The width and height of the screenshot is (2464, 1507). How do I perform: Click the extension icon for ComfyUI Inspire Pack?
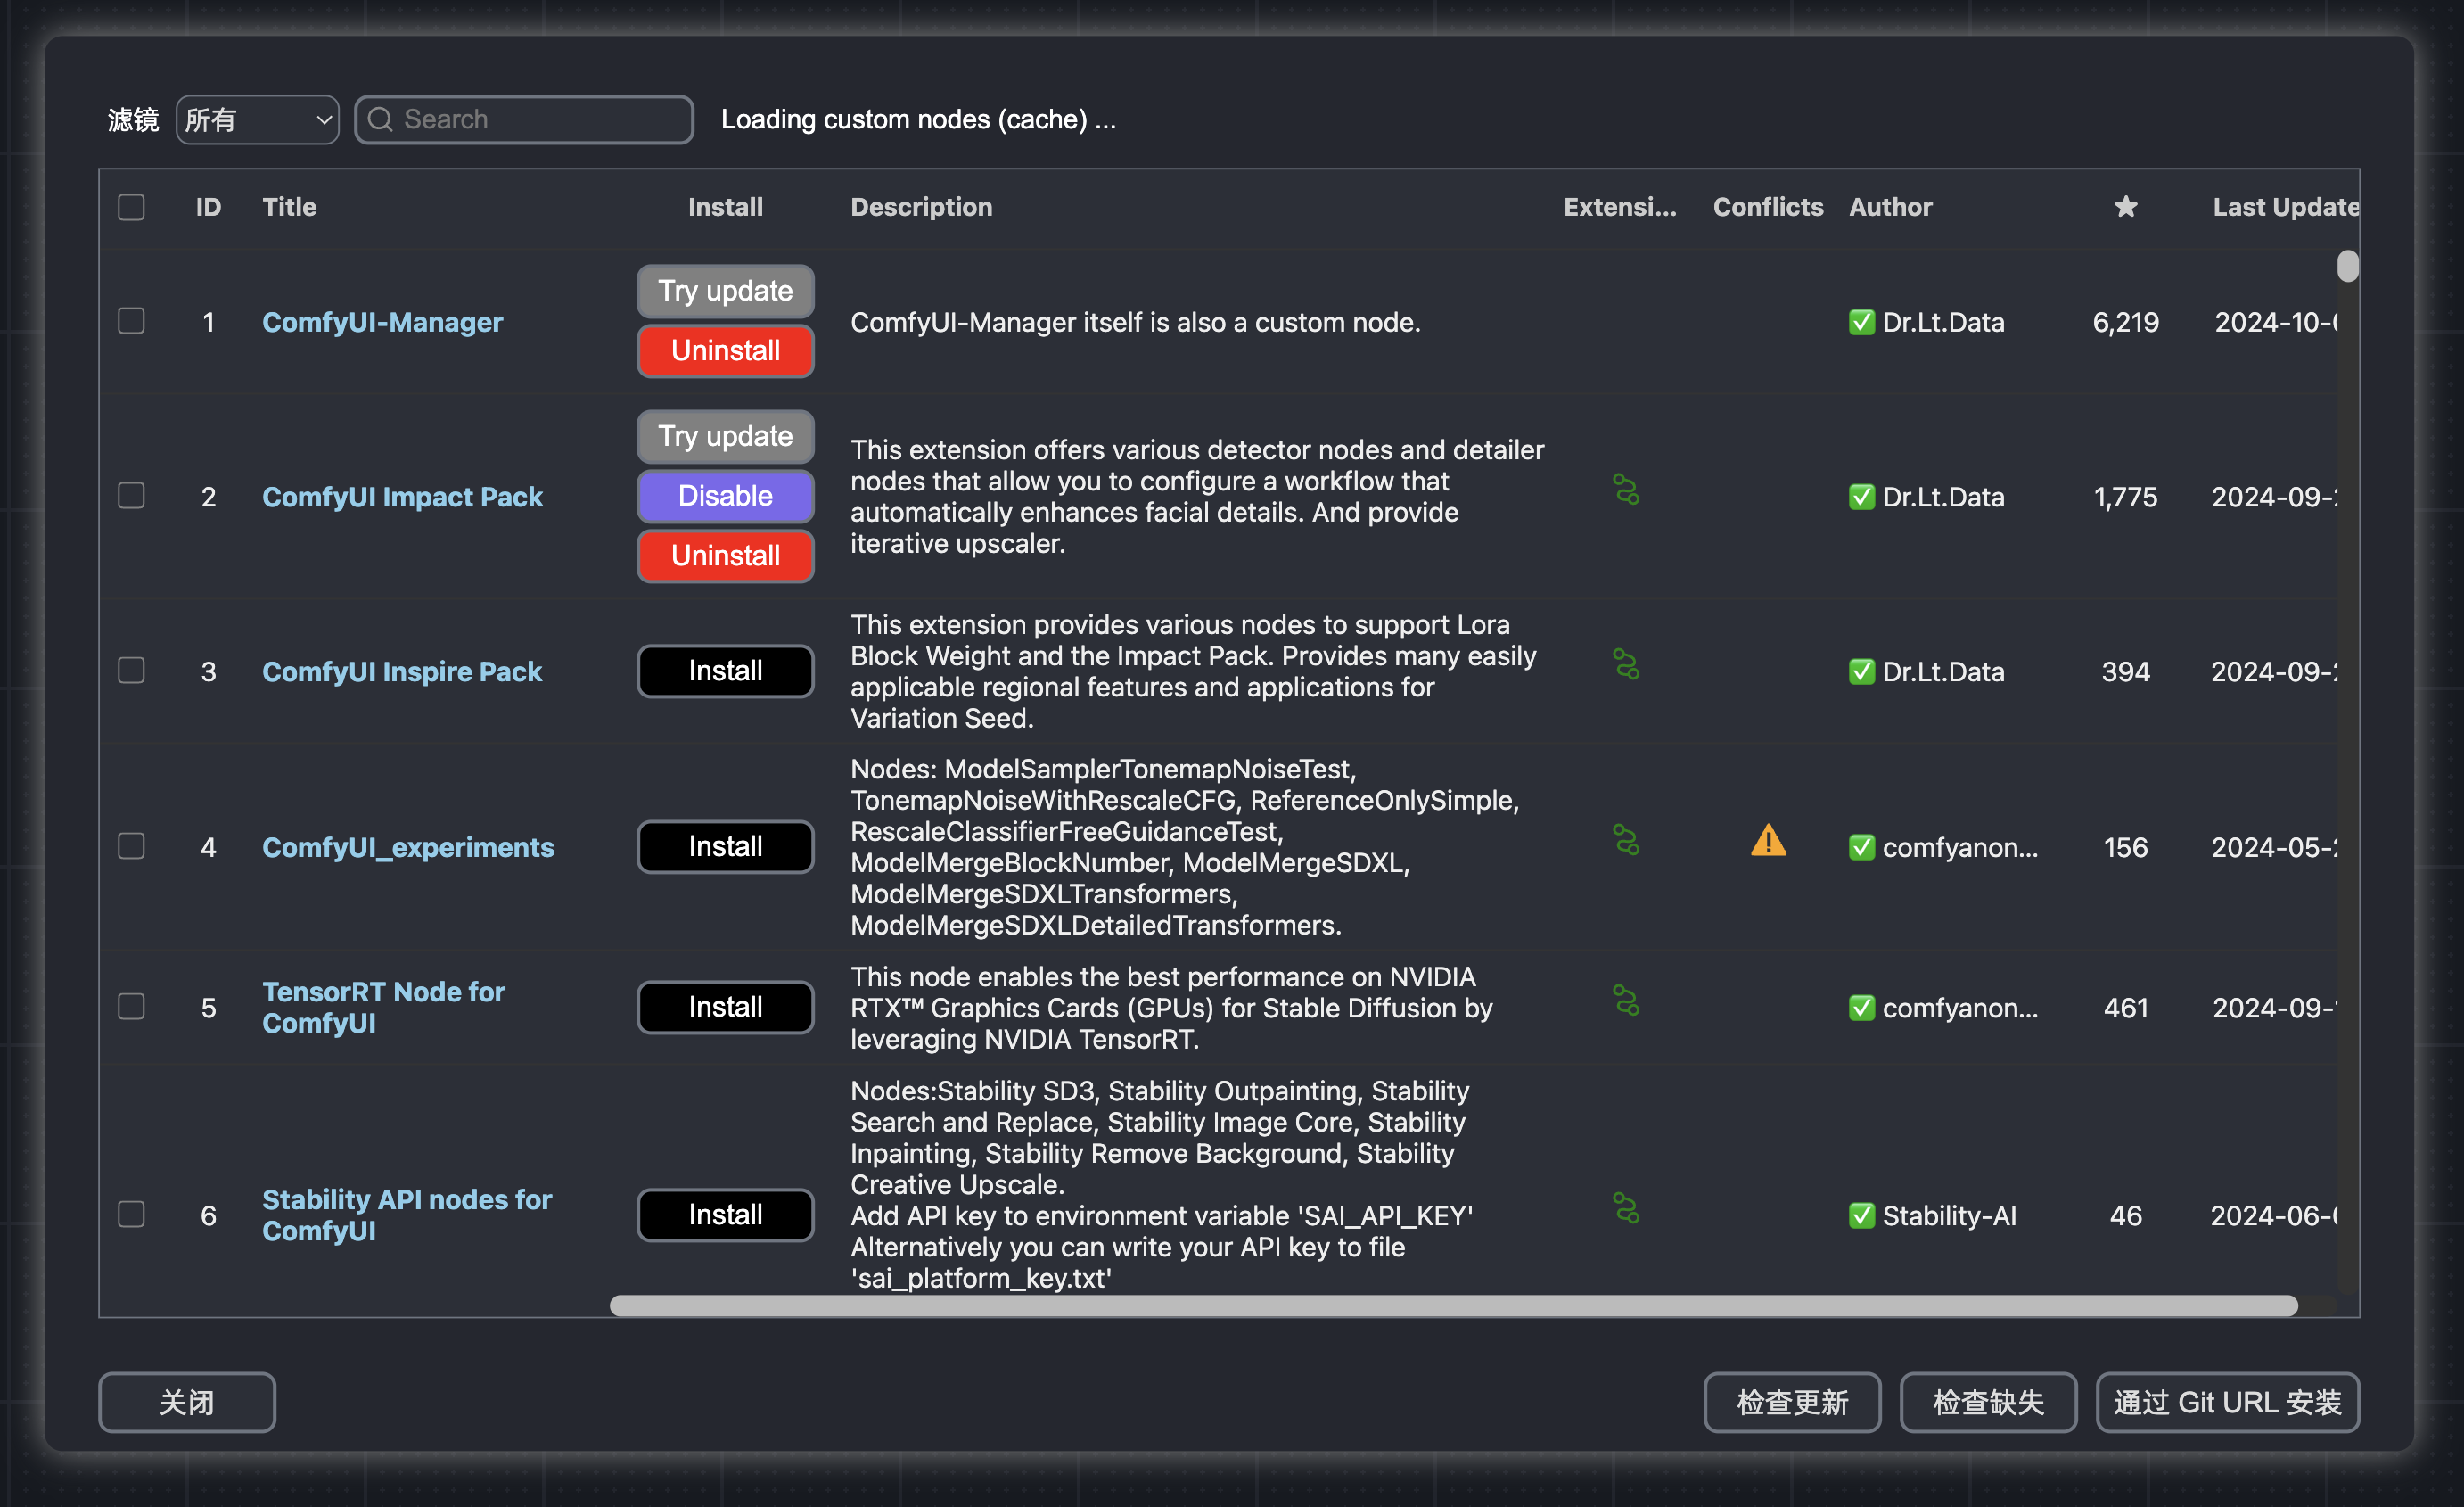[x=1625, y=665]
